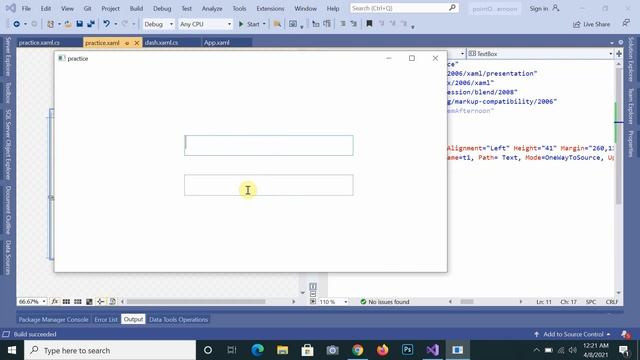This screenshot has height=360, width=640.
Task: Open the Properties side tab
Action: (x=631, y=144)
